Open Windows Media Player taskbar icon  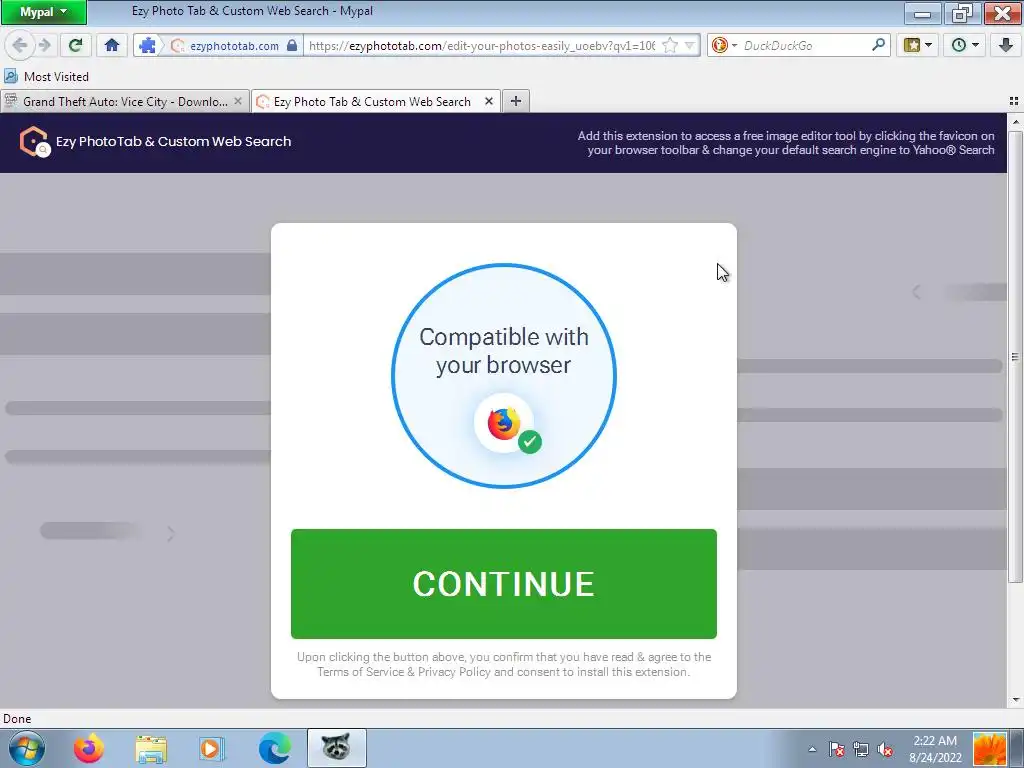pos(212,748)
